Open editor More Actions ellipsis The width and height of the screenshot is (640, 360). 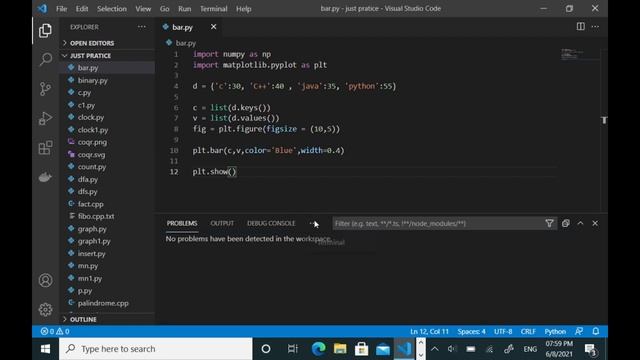tap(595, 27)
